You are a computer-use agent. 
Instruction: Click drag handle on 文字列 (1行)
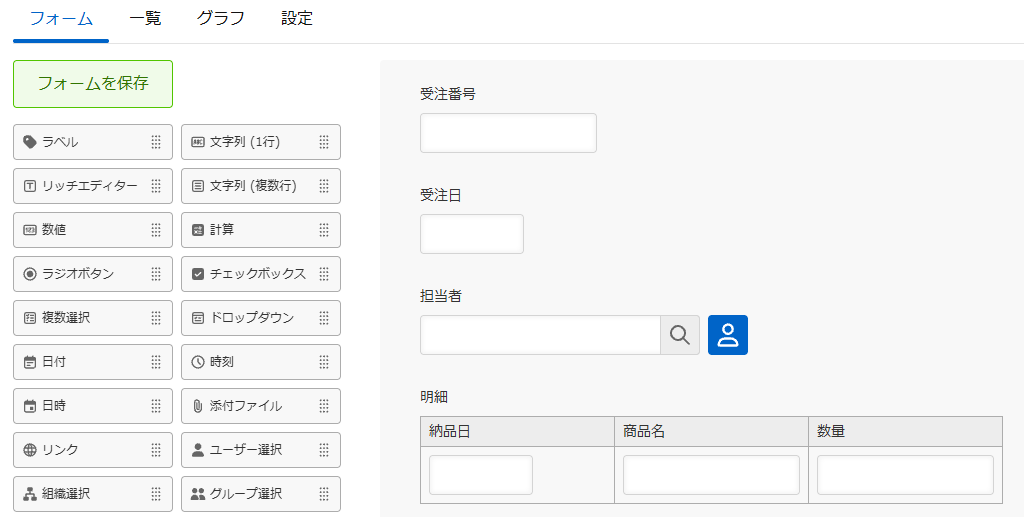pos(324,142)
